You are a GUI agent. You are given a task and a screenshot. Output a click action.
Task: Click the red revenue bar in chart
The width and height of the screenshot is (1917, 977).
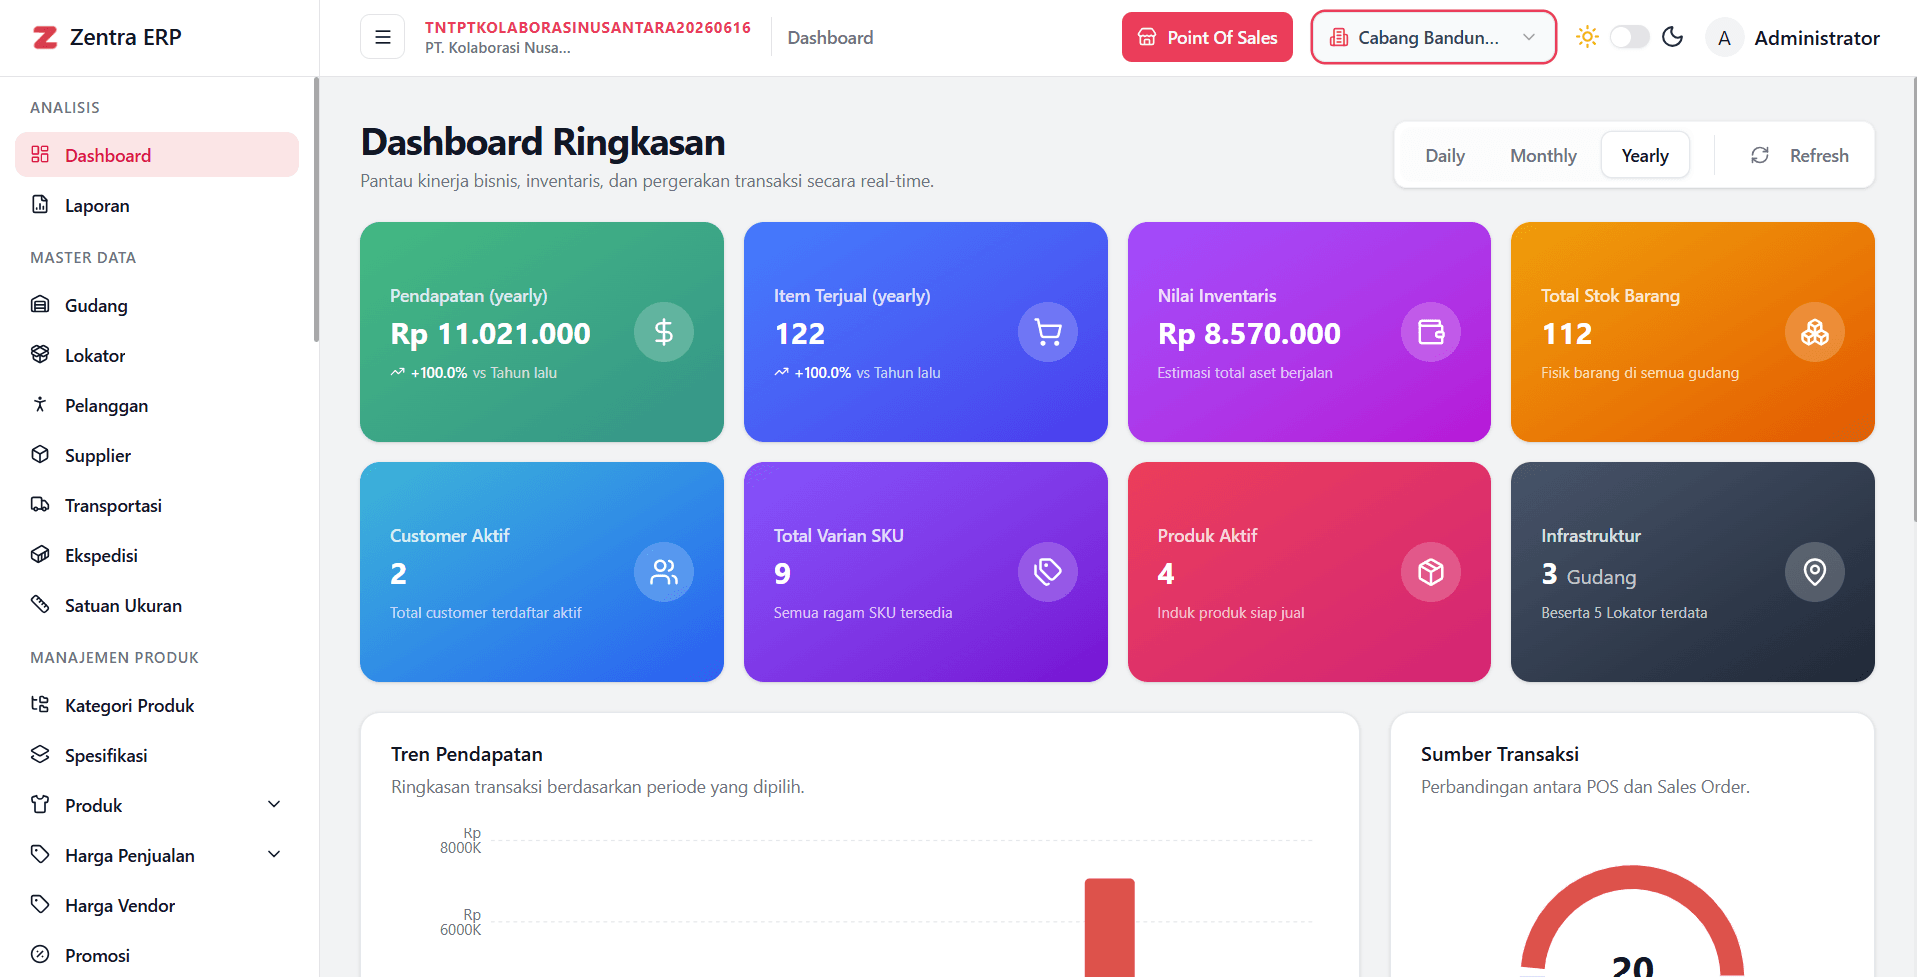[x=1110, y=927]
